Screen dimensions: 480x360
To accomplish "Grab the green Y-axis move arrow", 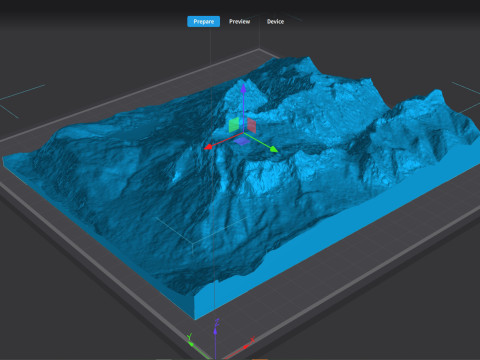I will (x=273, y=149).
